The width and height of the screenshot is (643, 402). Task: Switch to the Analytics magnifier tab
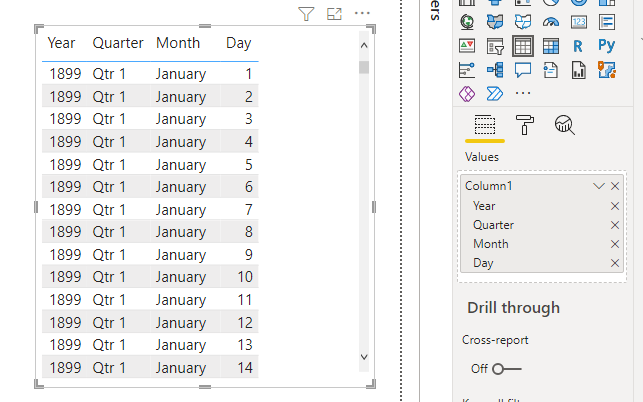[565, 125]
